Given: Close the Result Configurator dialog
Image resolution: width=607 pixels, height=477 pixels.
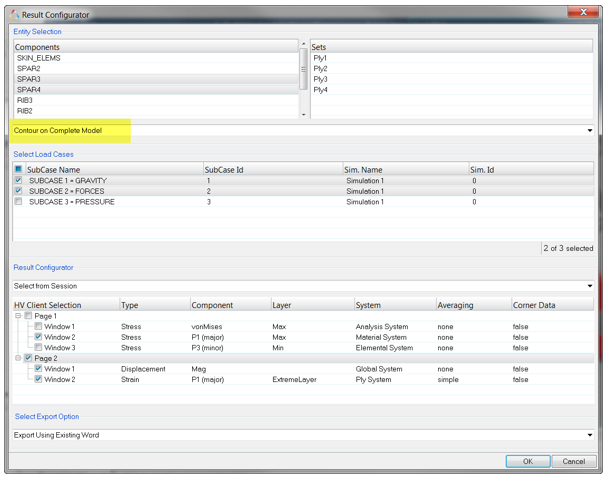Looking at the screenshot, I should pos(581,13).
